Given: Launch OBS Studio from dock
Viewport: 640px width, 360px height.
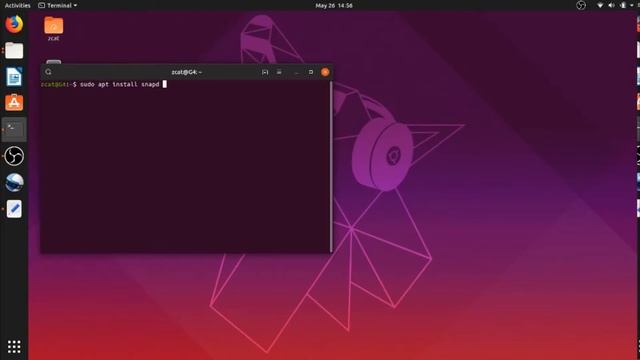Looking at the screenshot, I should point(14,156).
